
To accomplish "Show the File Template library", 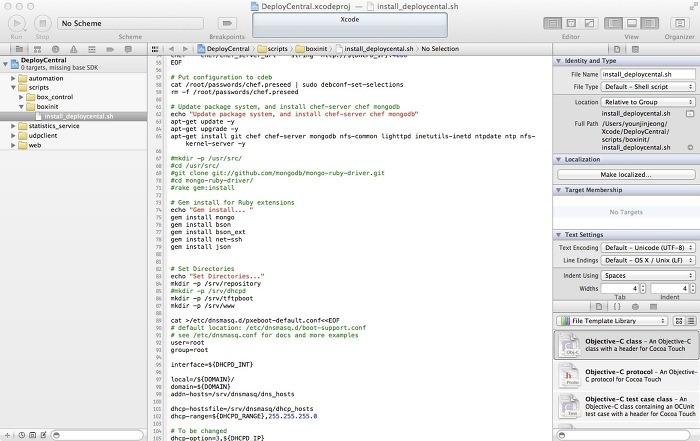I will [599, 307].
